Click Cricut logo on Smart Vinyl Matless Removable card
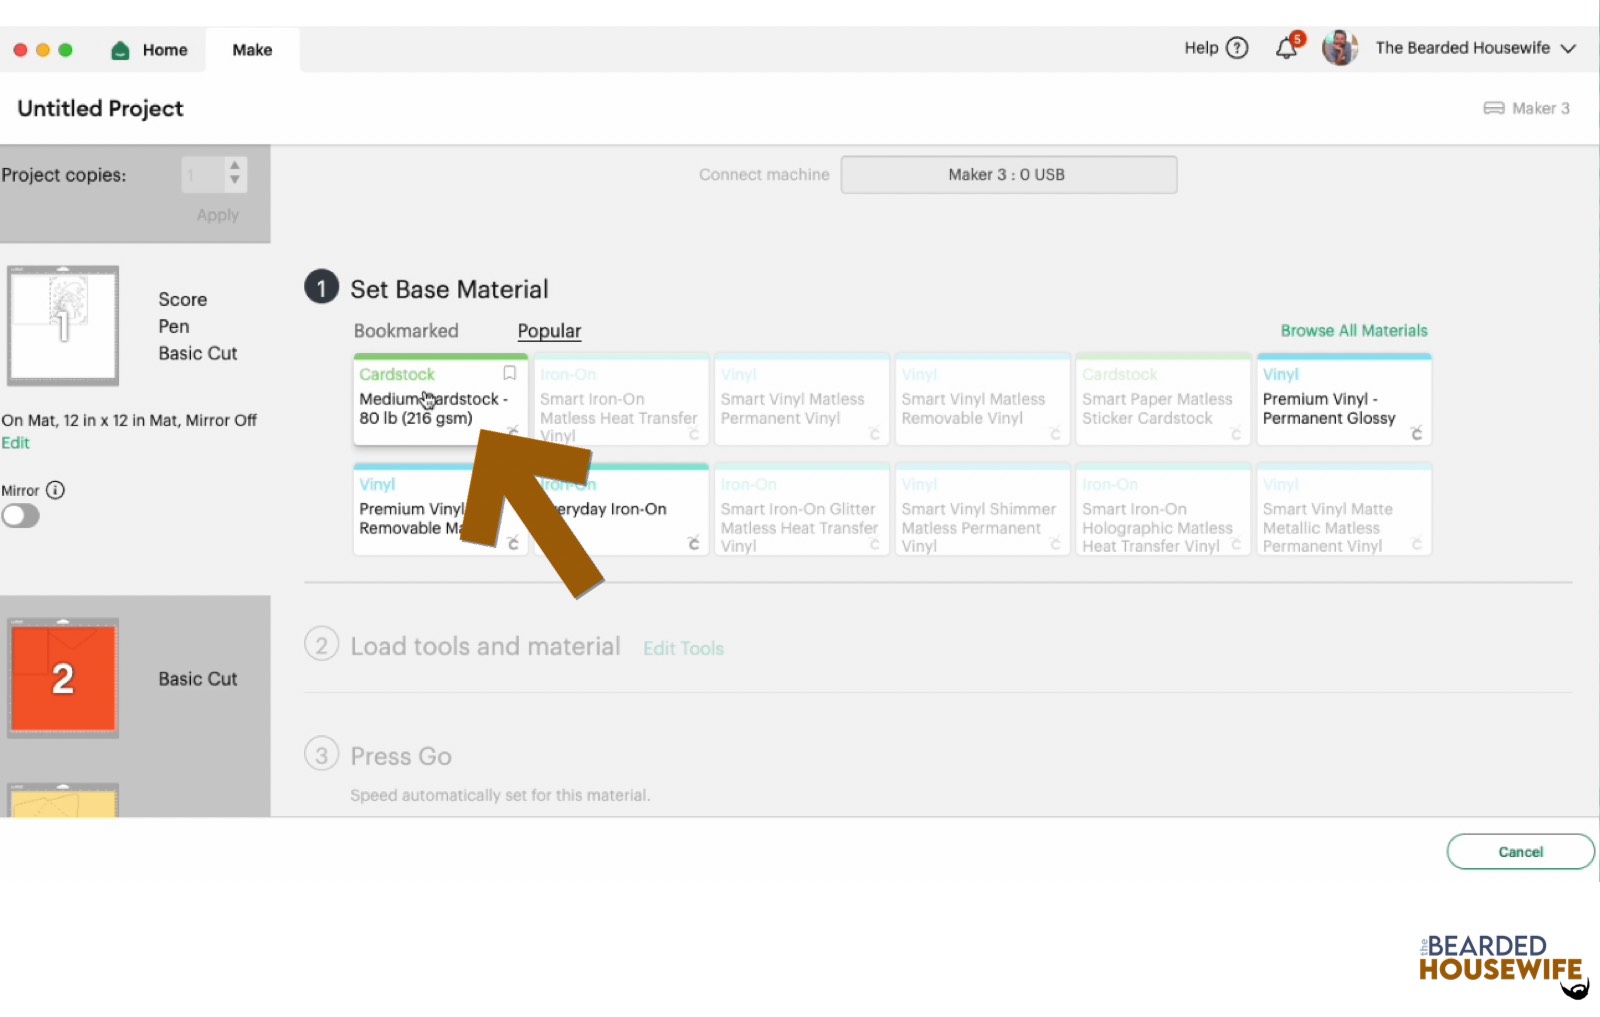 coord(1055,433)
